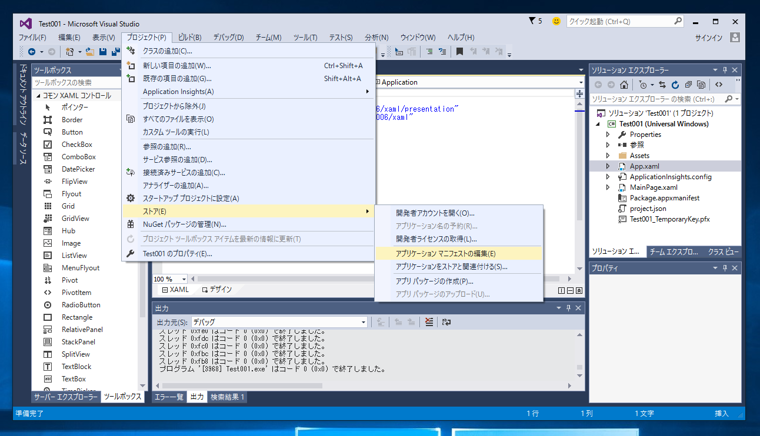Open the ファイル(F) menu

click(x=32, y=37)
